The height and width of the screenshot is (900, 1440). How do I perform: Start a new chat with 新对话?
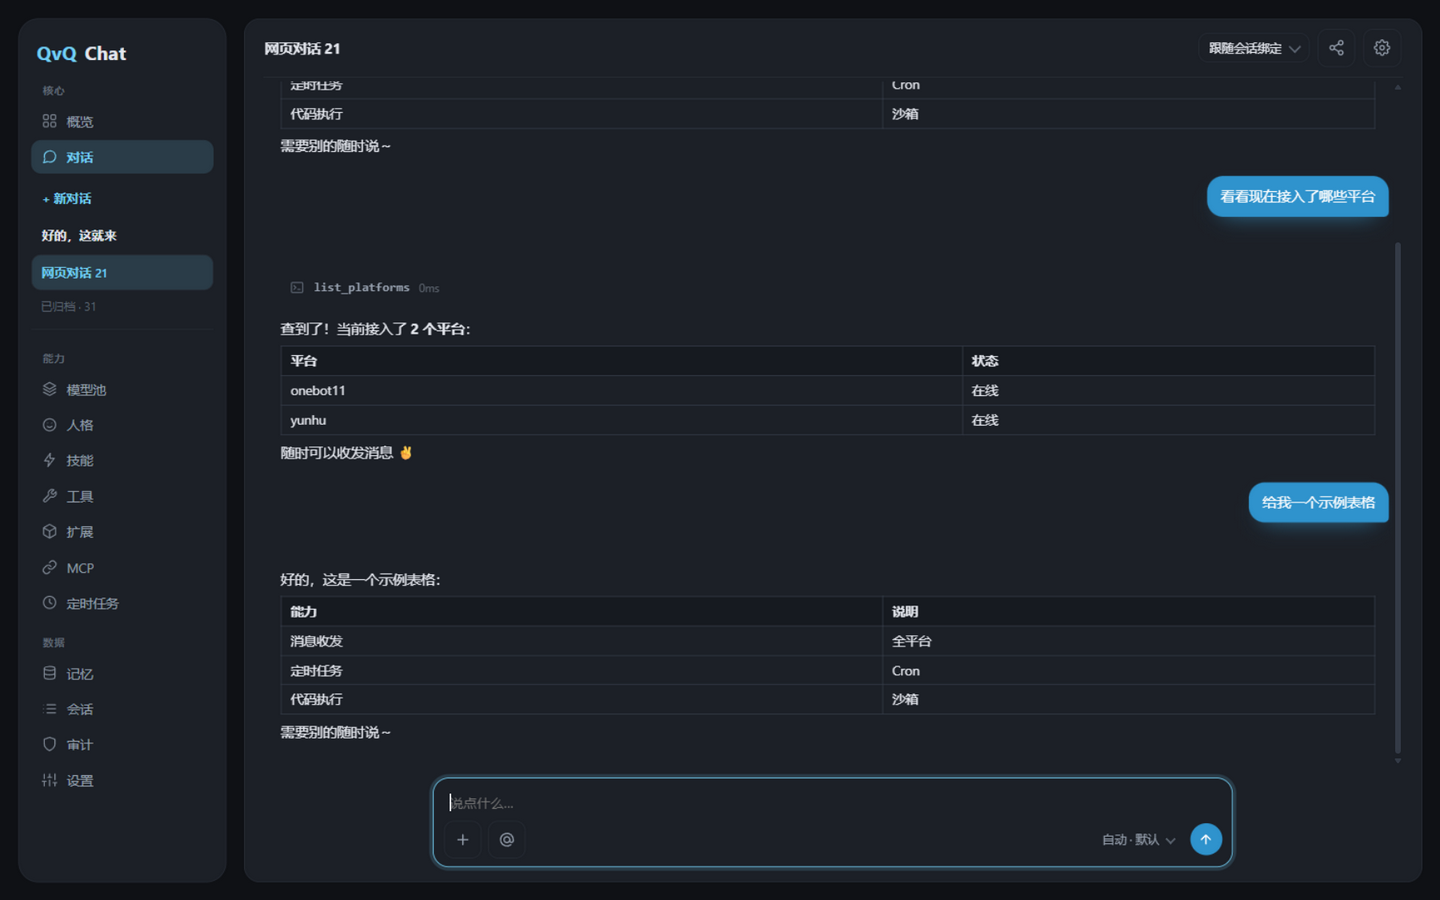click(67, 199)
